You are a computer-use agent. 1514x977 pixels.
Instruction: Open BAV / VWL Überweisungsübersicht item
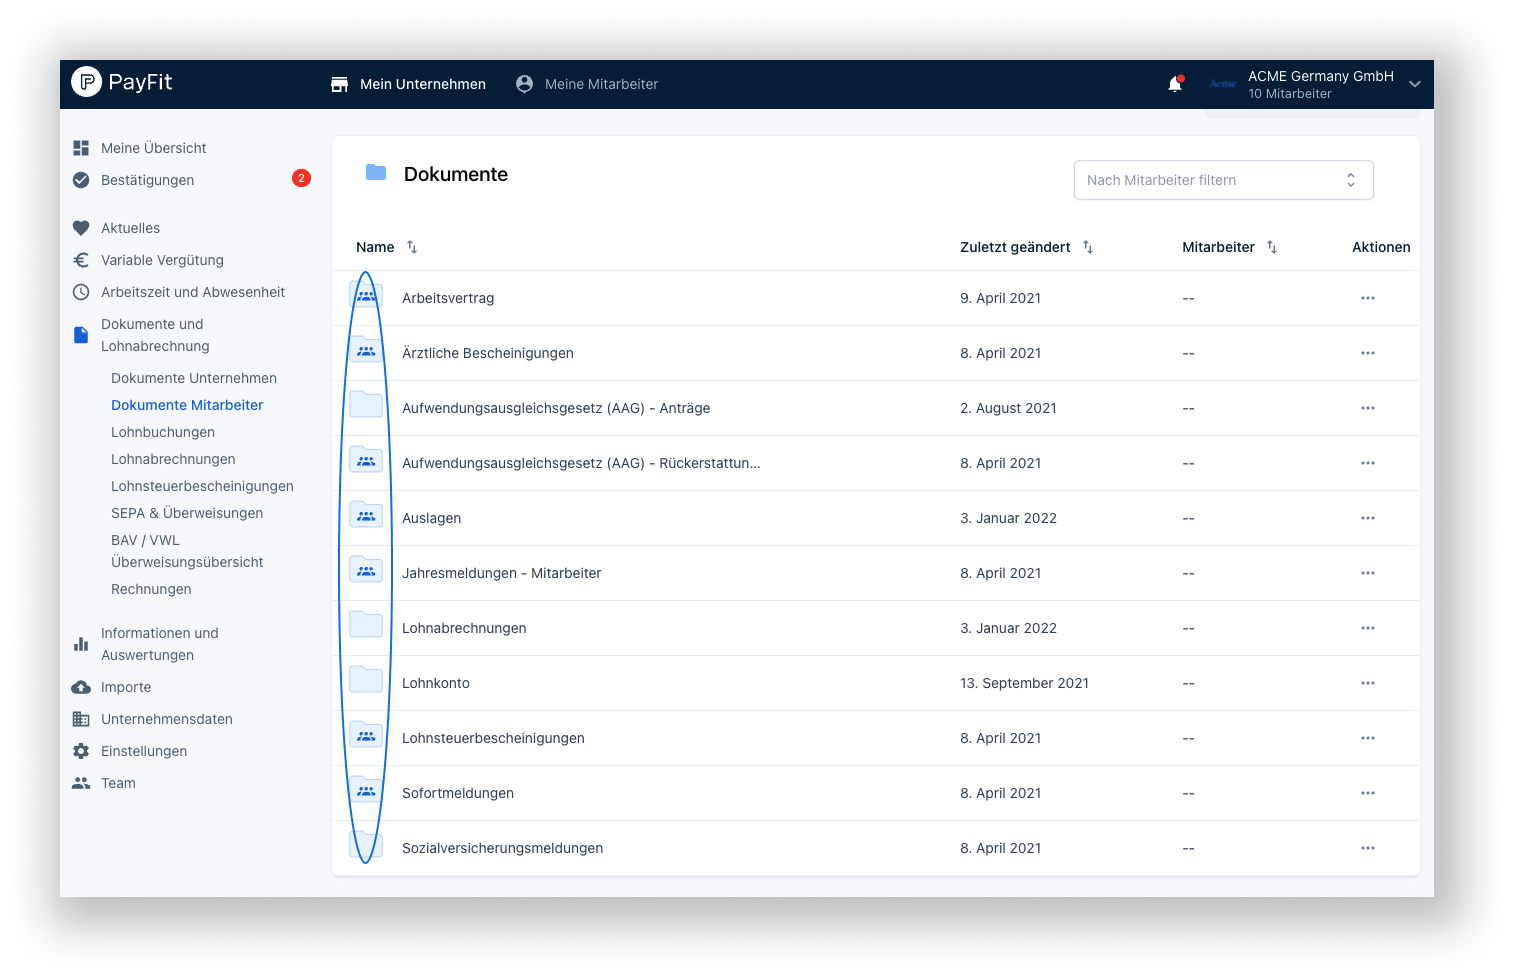[187, 551]
